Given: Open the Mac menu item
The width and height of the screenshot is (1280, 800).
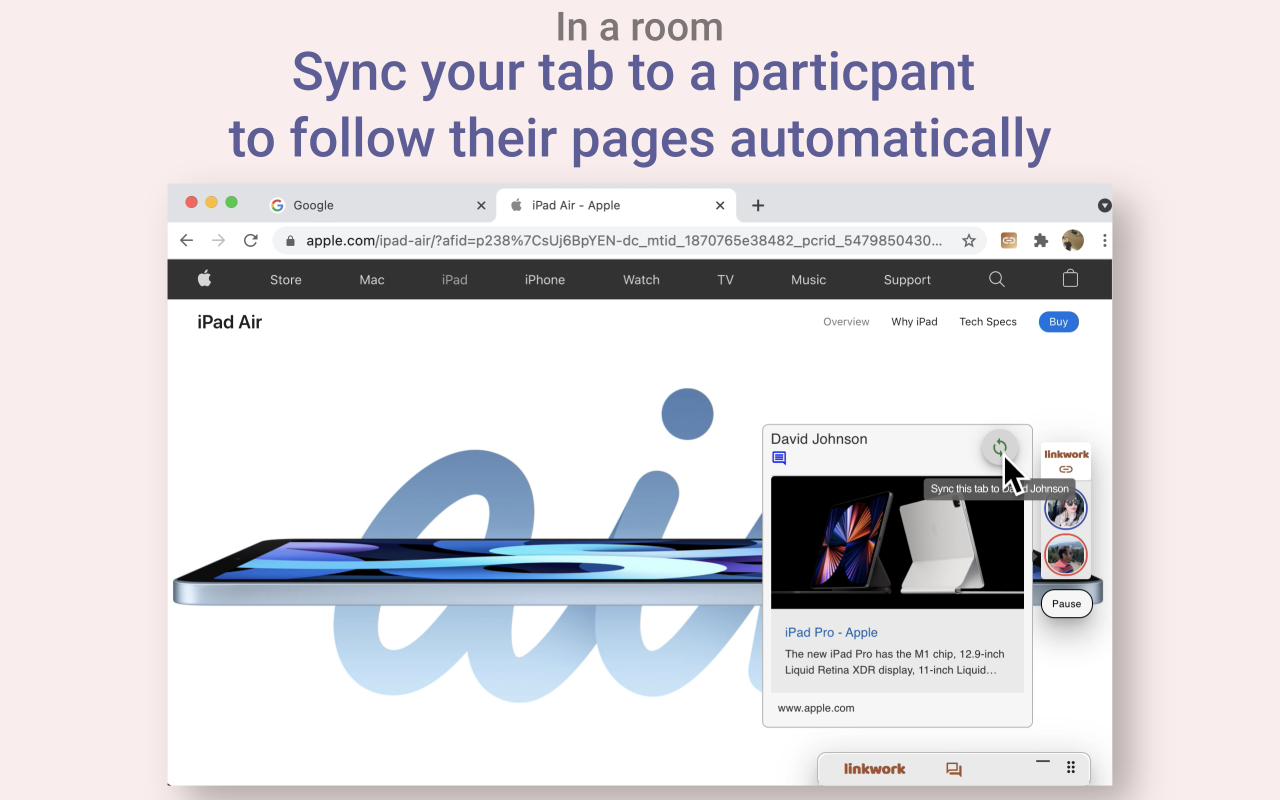Looking at the screenshot, I should (372, 280).
